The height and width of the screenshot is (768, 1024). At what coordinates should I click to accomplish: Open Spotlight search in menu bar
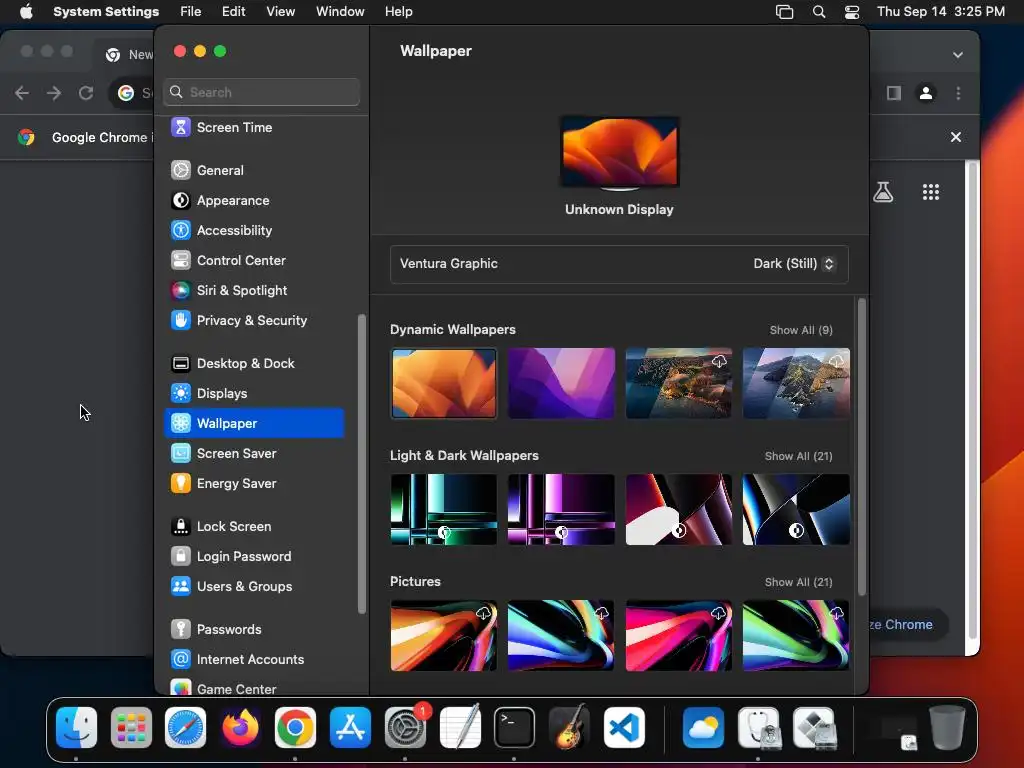pos(818,12)
